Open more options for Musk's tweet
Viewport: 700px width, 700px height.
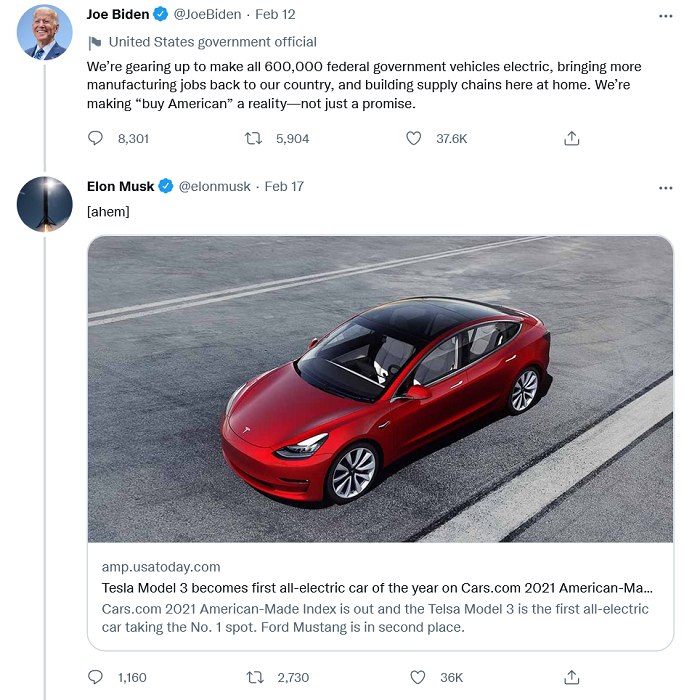666,187
